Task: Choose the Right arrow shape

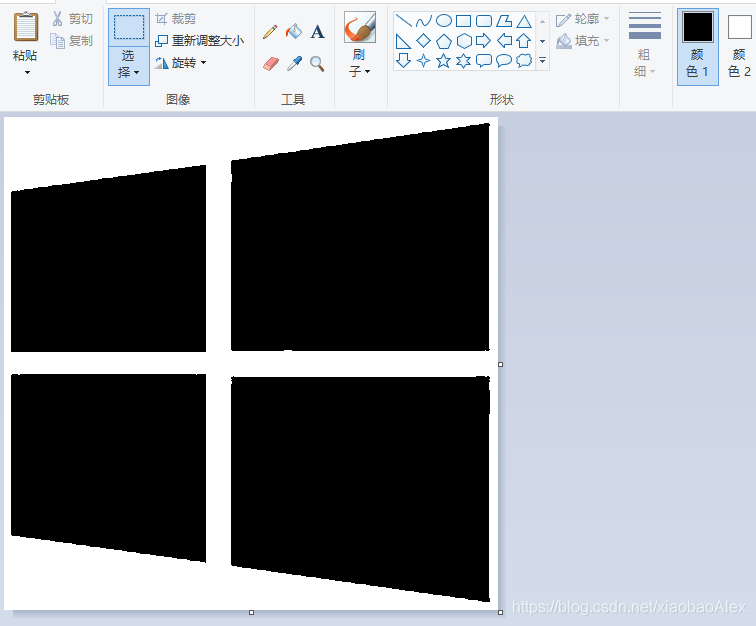Action: pos(484,41)
